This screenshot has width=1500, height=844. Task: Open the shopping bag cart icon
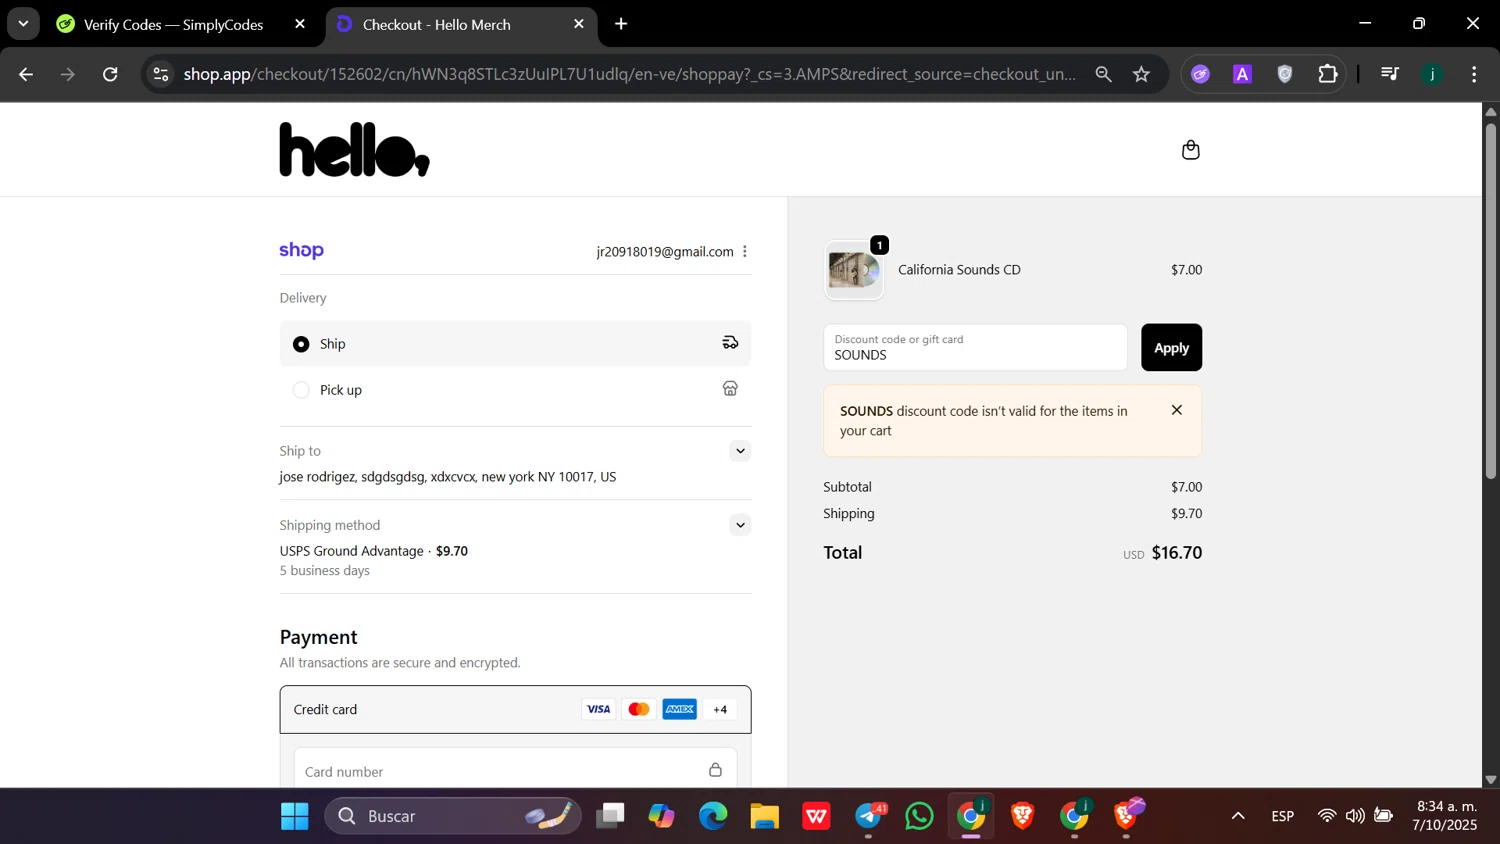pyautogui.click(x=1190, y=150)
